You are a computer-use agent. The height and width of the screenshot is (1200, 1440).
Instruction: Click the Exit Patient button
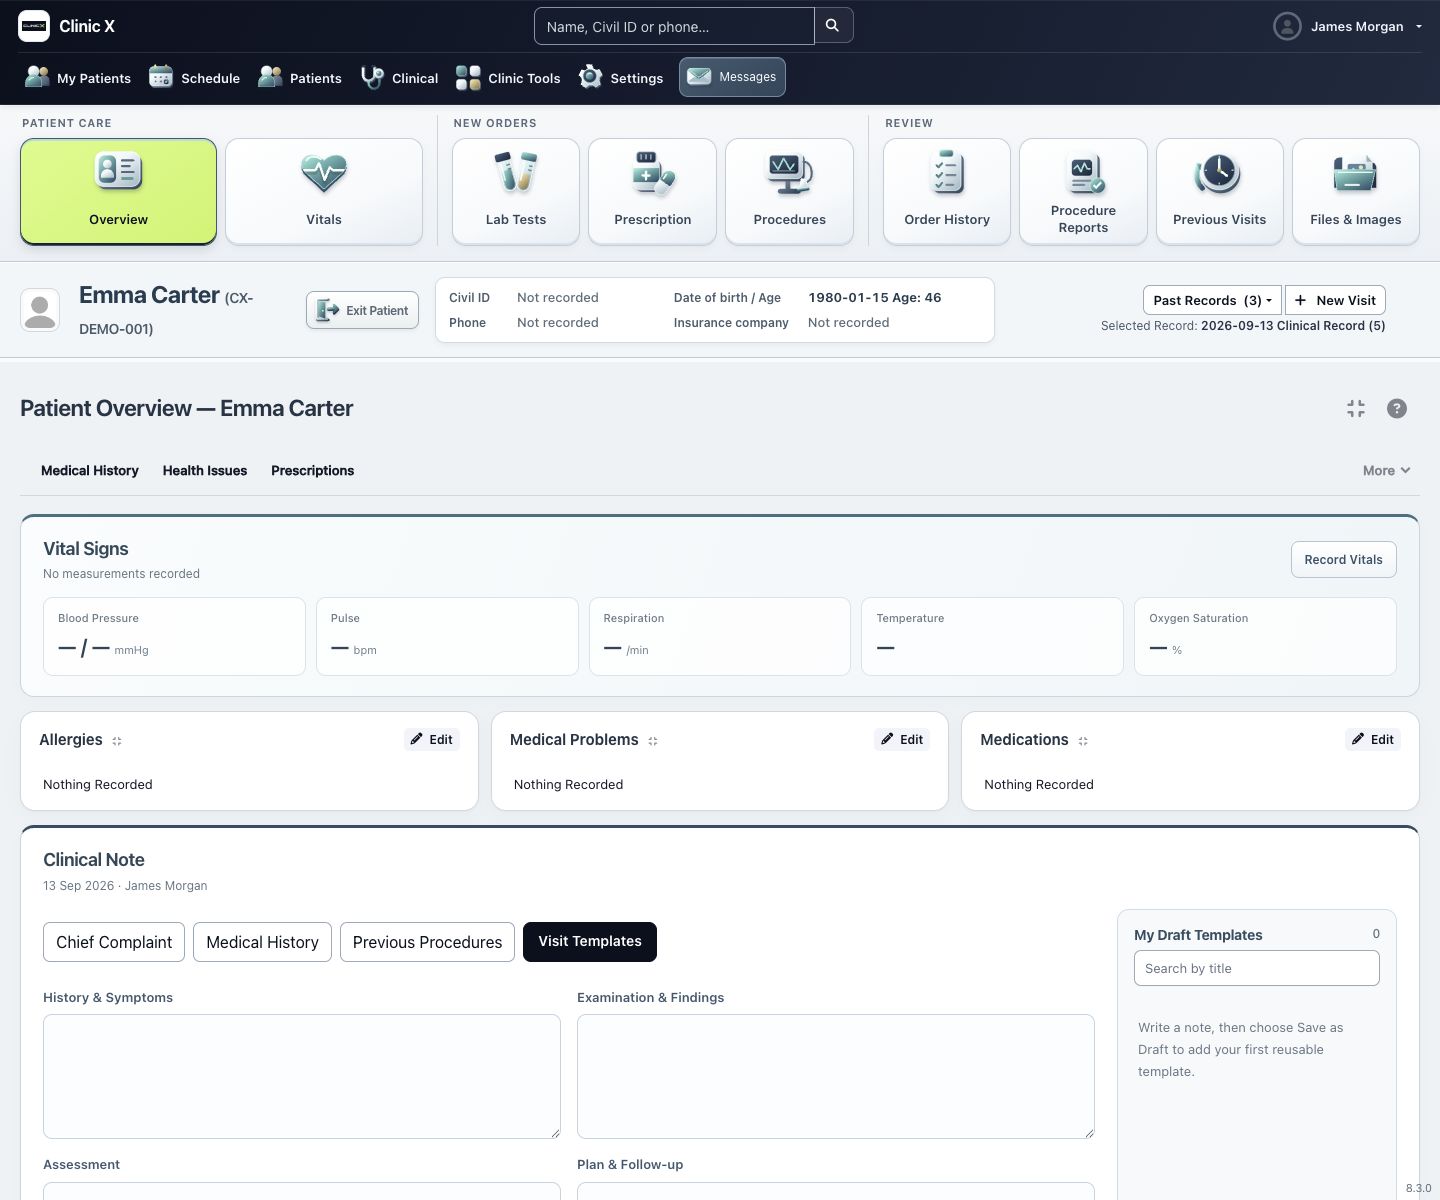(x=362, y=310)
